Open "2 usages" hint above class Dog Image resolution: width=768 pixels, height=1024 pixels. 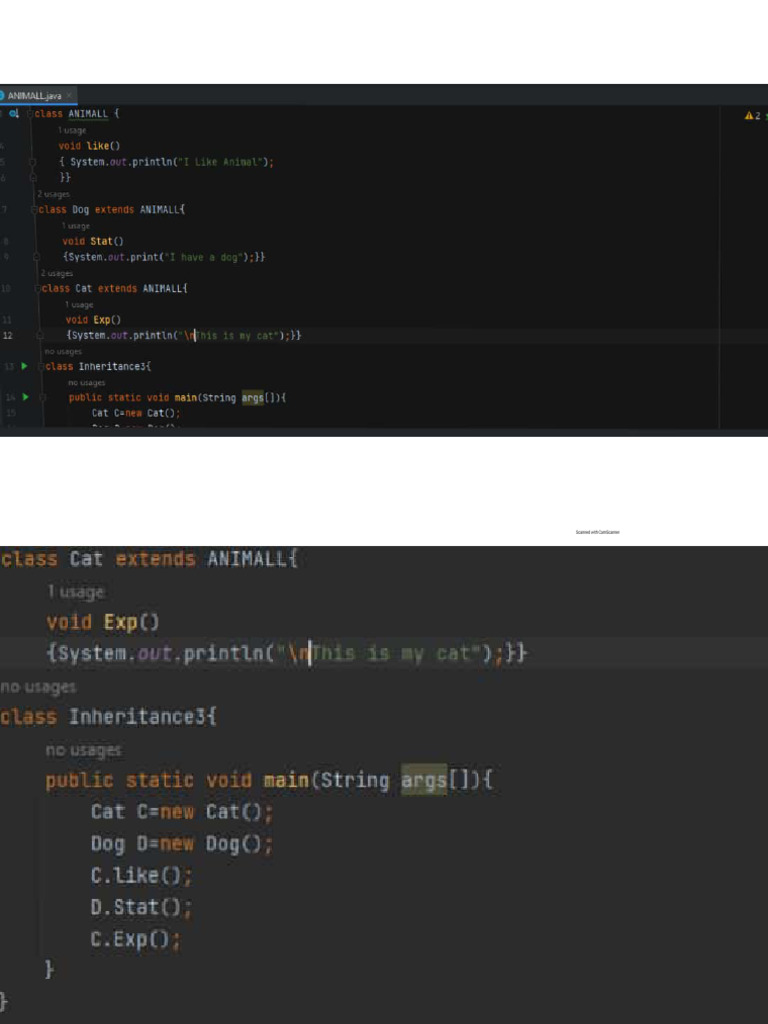[x=53, y=194]
